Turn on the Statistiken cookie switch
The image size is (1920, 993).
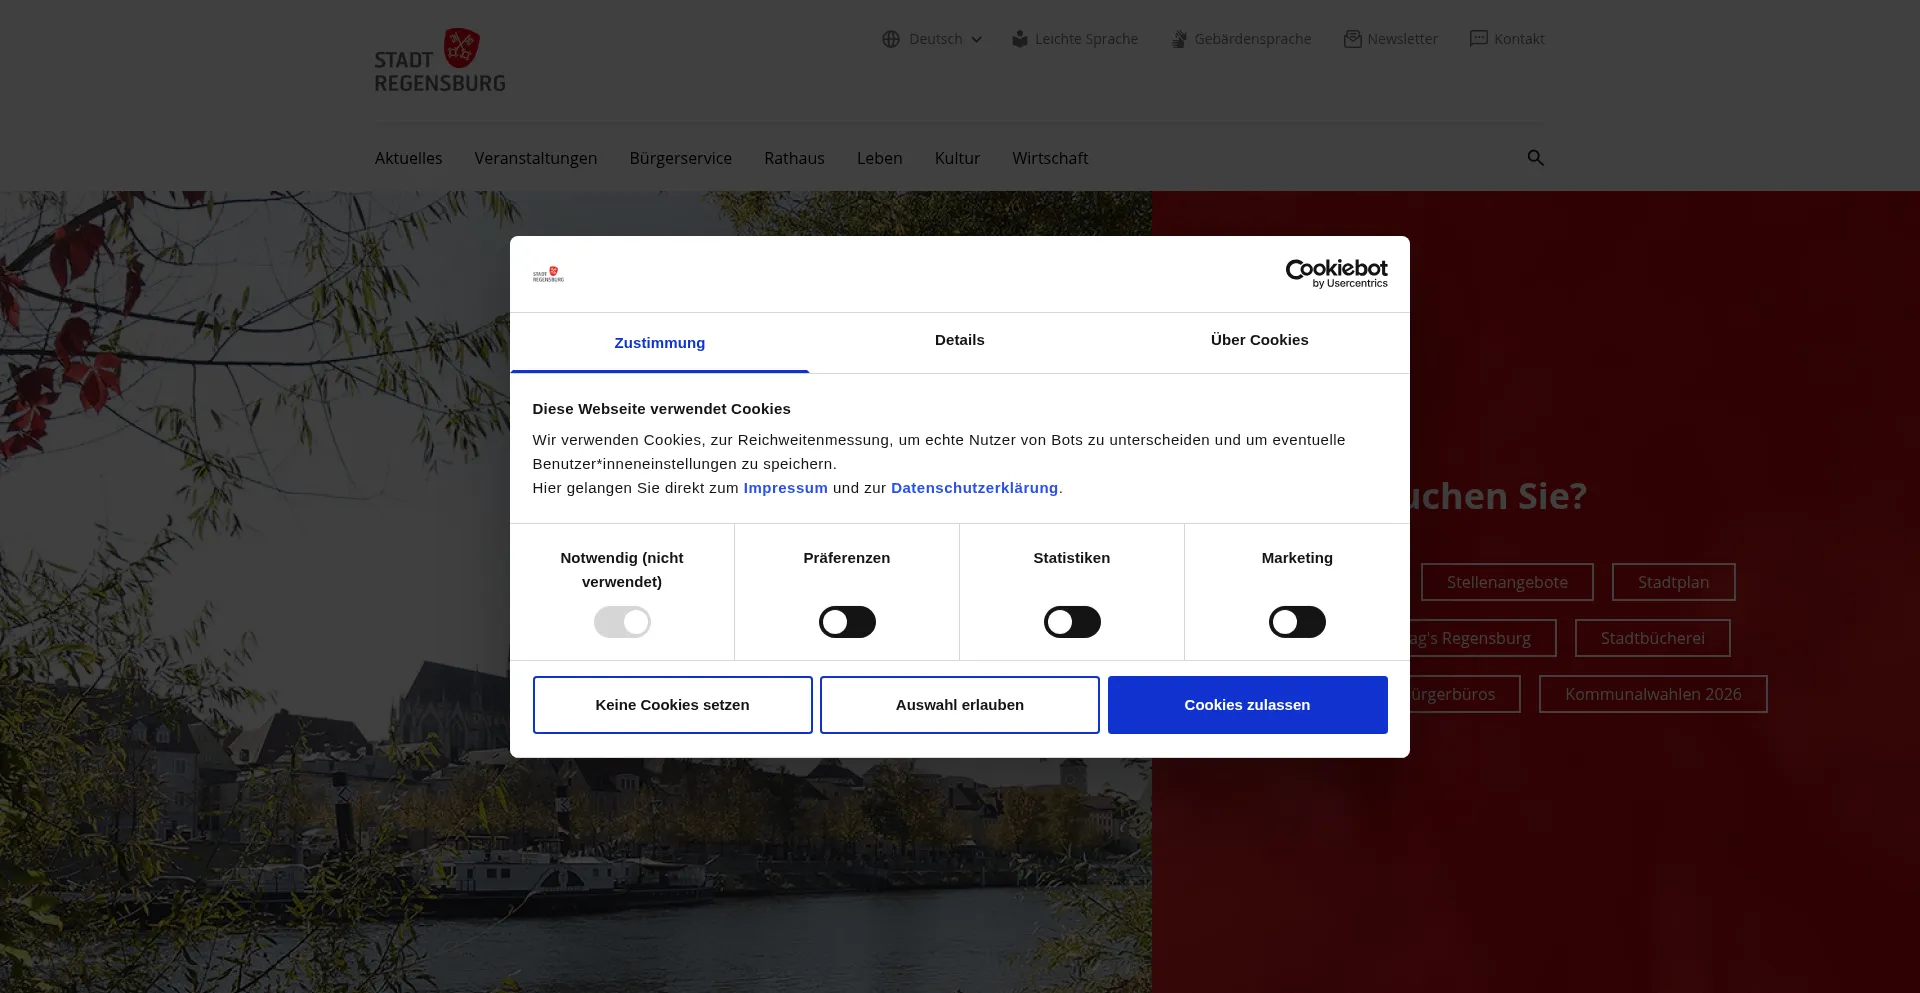tap(1072, 622)
